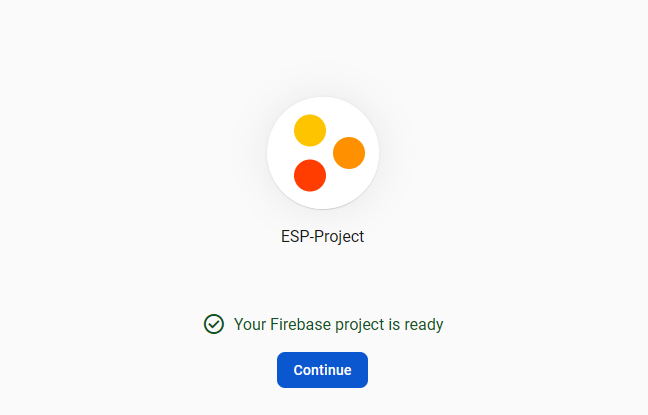The height and width of the screenshot is (415, 648).
Task: Click the three-dot animation badge center
Action: point(323,153)
